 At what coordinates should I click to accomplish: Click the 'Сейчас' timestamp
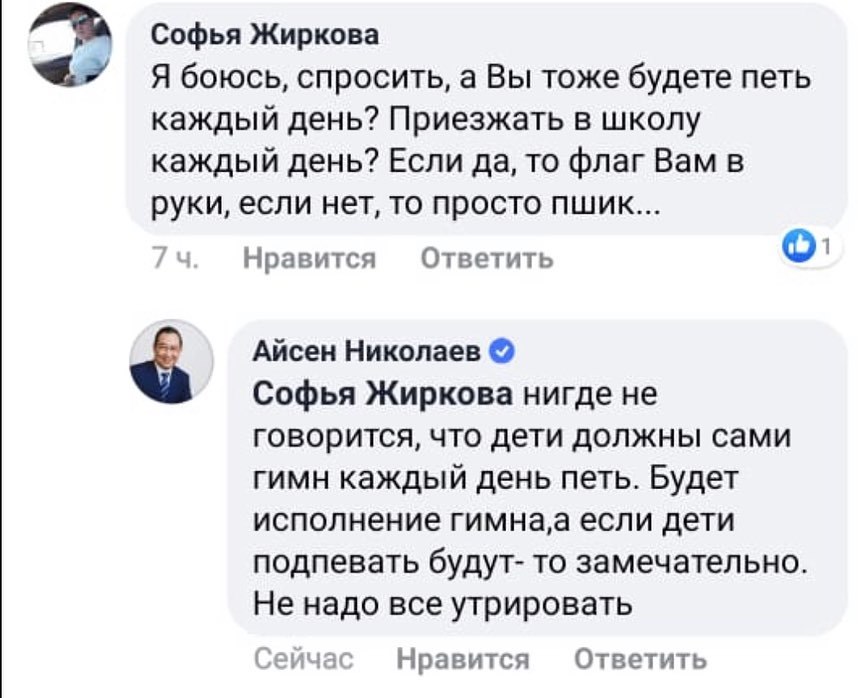(x=304, y=659)
